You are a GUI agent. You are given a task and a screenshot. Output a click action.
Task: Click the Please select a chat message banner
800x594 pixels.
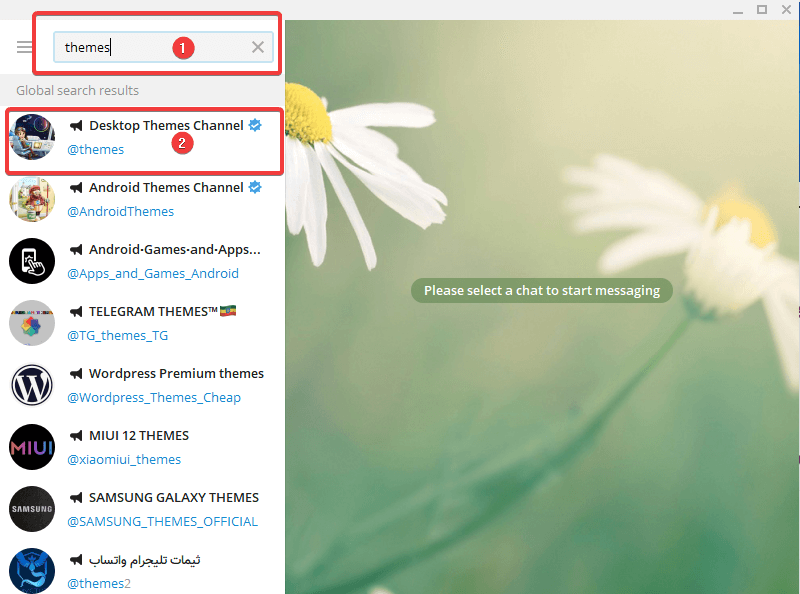(541, 290)
